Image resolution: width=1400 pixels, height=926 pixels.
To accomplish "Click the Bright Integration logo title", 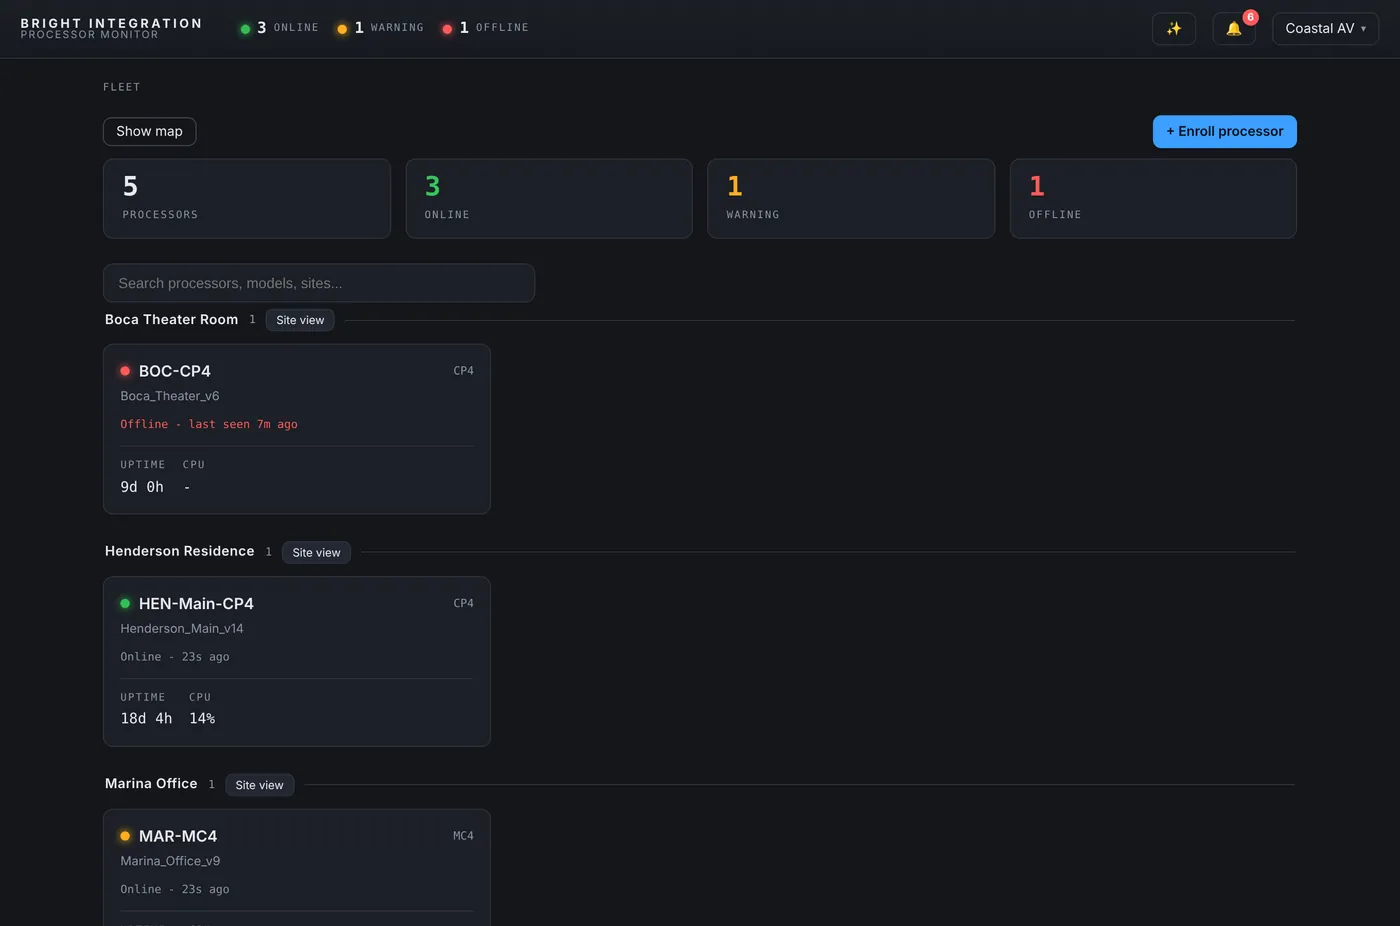I will tap(111, 23).
